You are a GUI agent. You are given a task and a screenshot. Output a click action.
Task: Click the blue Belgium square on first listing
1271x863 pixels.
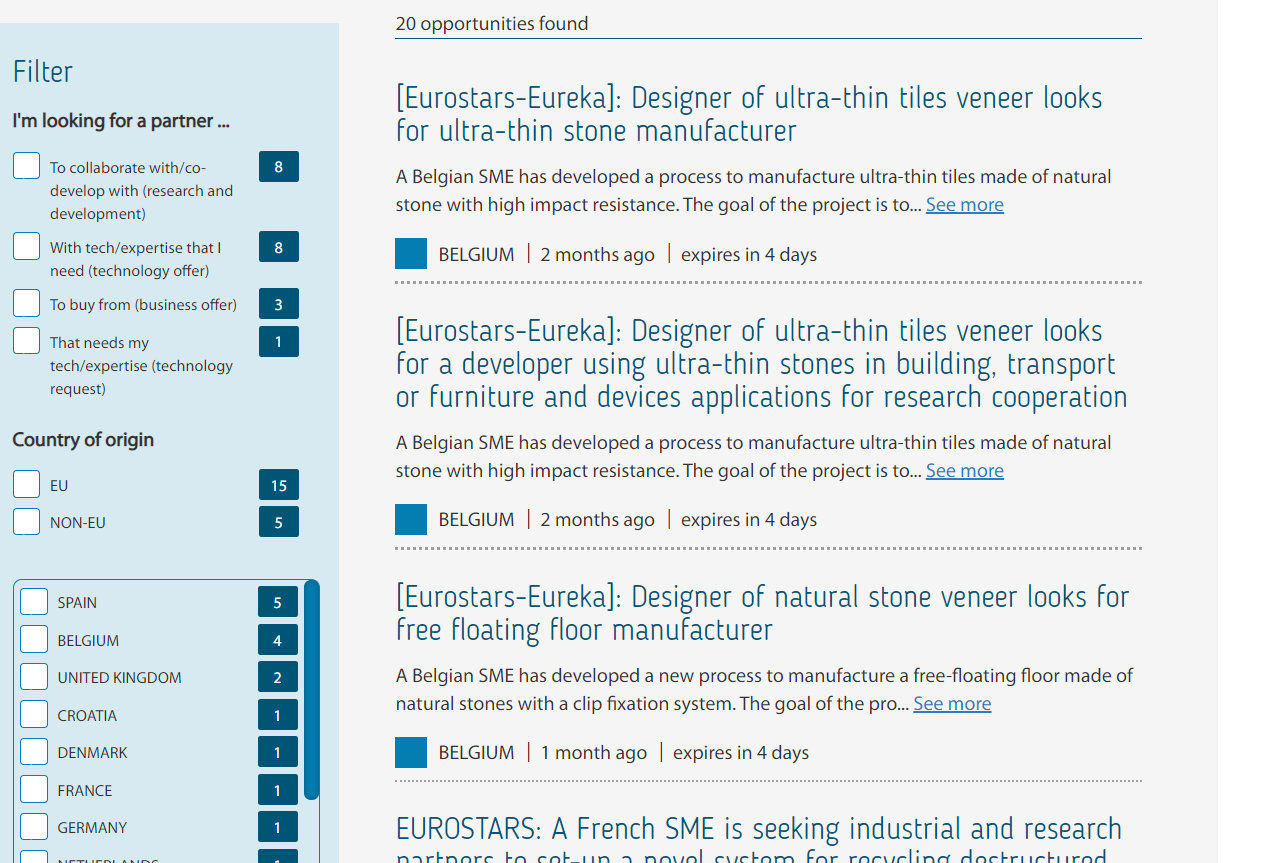pyautogui.click(x=411, y=254)
